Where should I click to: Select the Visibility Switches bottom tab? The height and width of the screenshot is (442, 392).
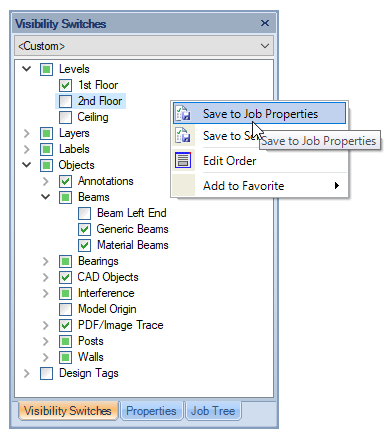68,411
